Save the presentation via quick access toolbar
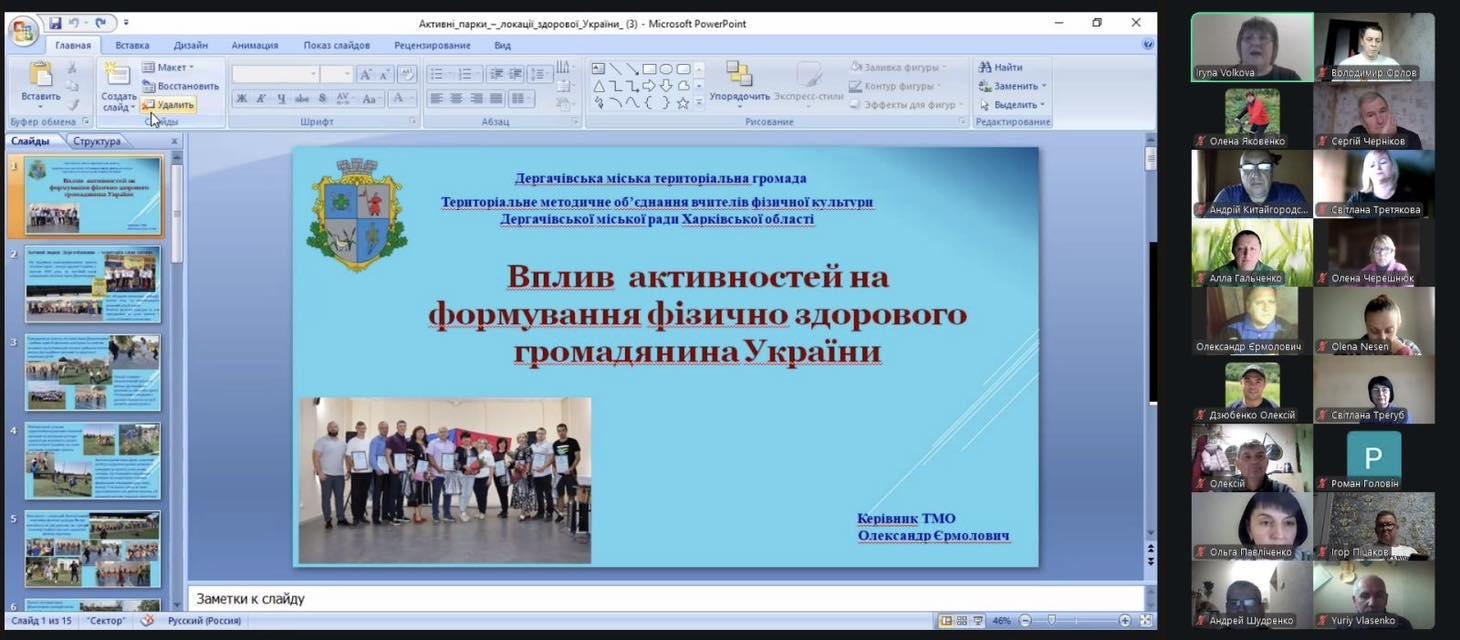 pos(55,23)
